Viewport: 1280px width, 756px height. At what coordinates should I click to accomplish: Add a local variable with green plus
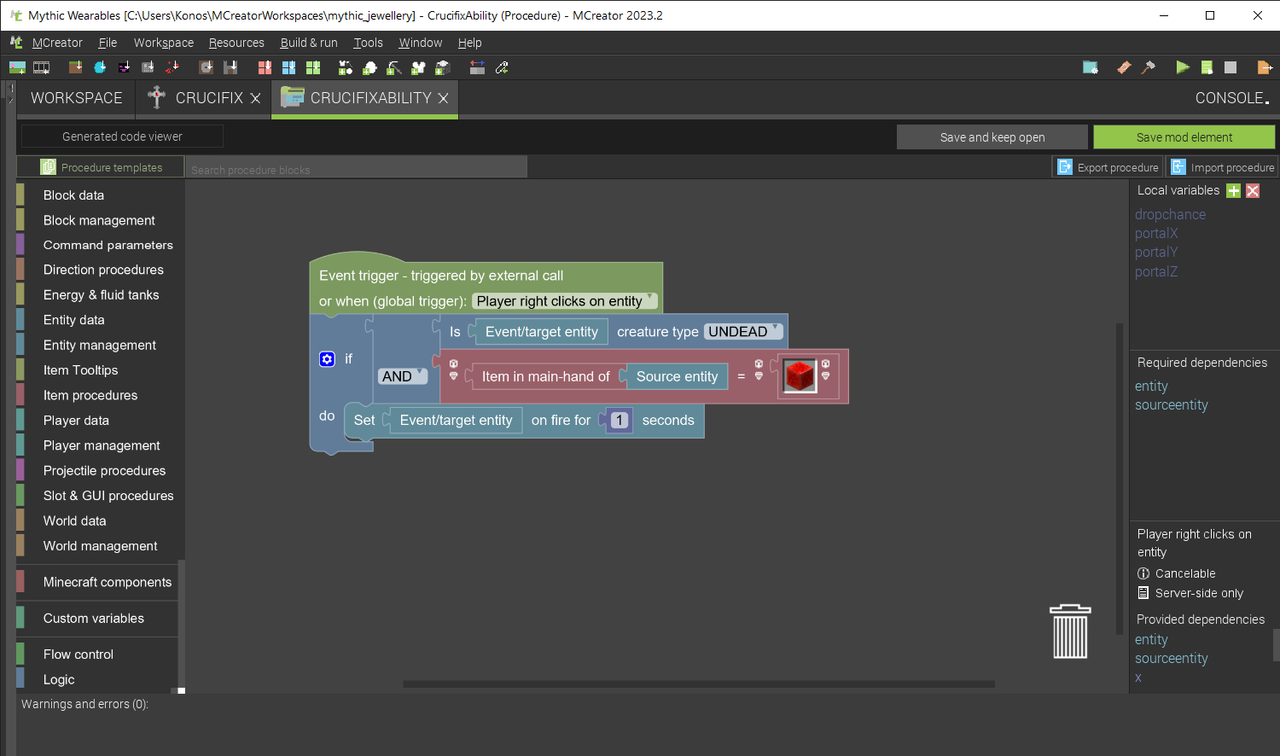[1234, 190]
